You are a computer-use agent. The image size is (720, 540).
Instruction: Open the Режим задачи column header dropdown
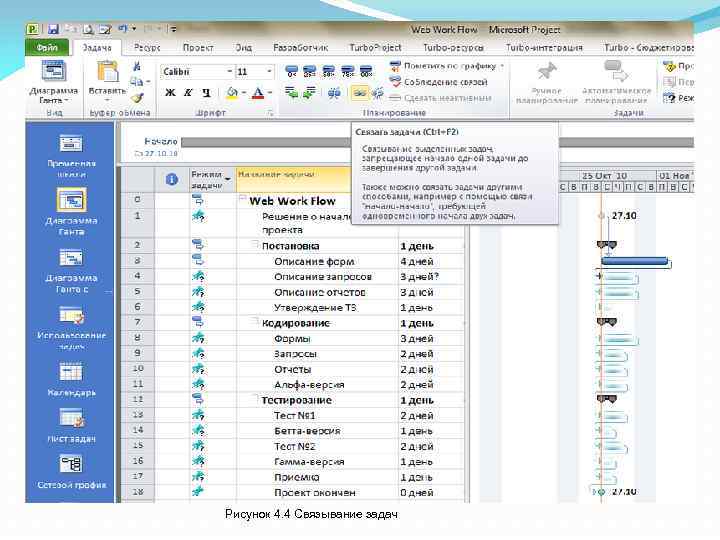click(228, 180)
